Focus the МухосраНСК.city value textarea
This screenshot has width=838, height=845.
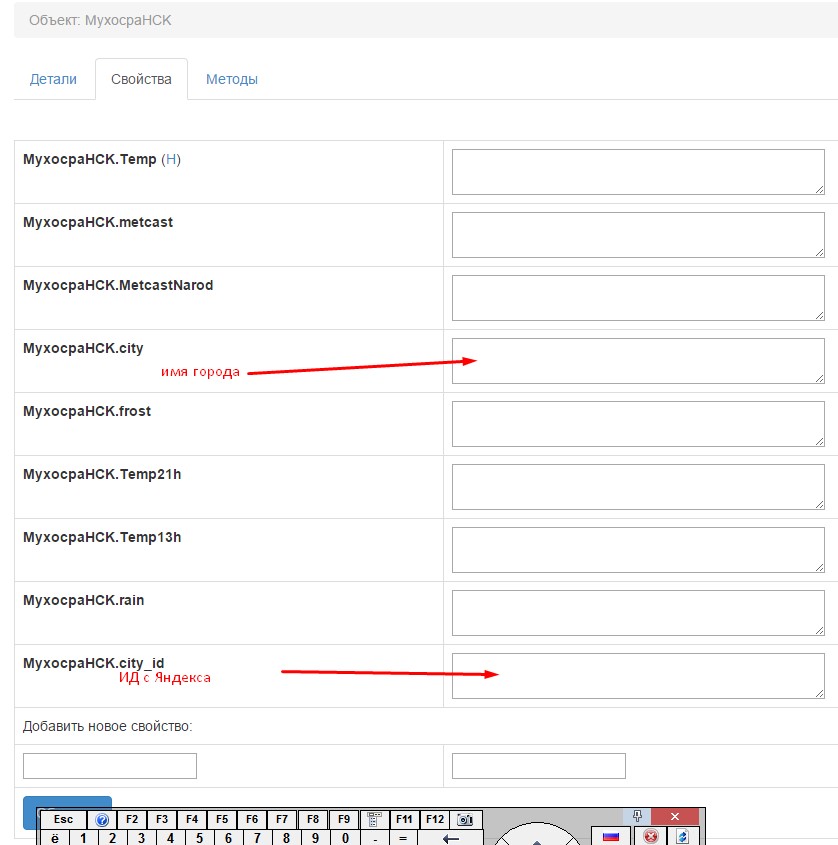(638, 361)
